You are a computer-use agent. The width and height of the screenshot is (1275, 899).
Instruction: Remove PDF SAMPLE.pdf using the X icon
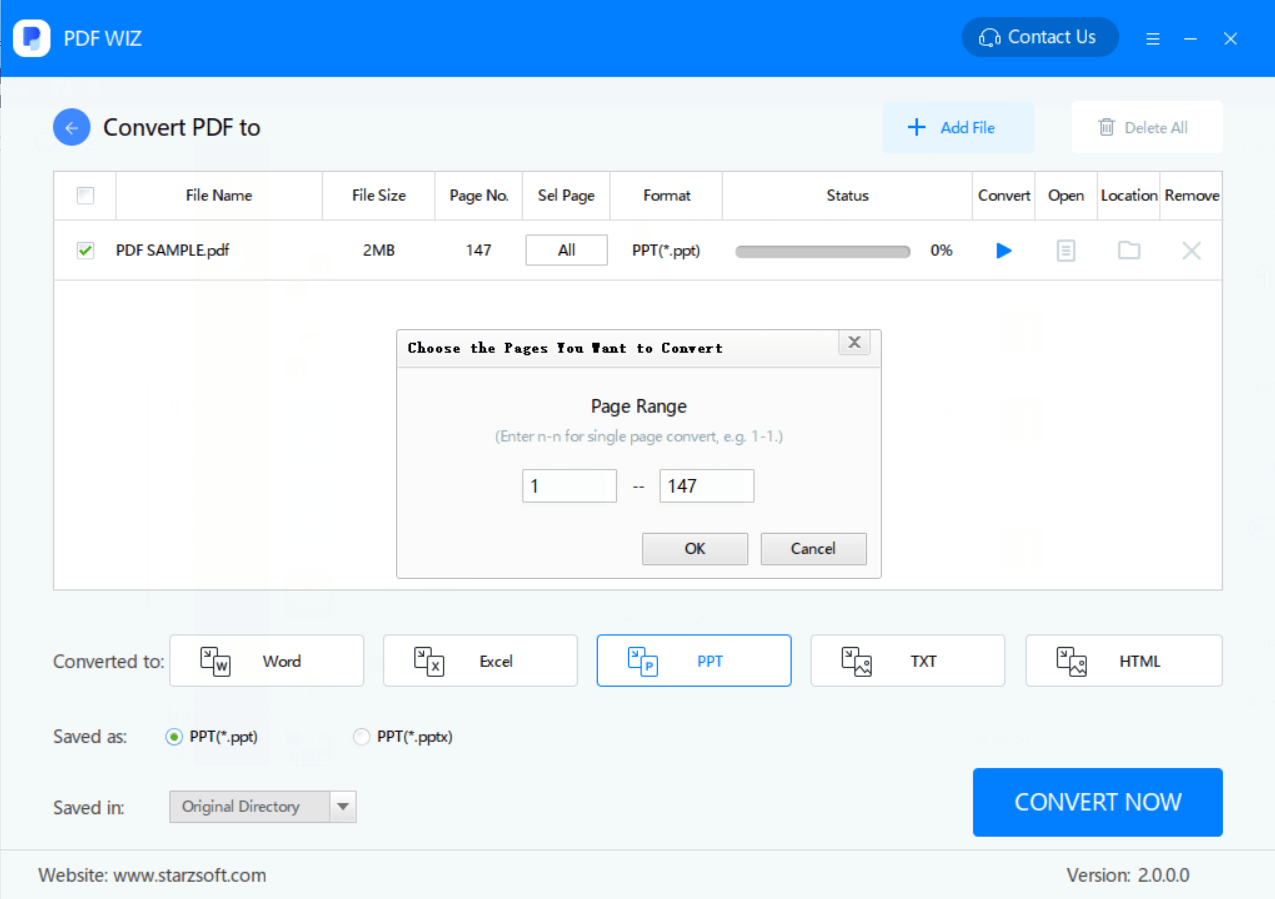pos(1191,251)
